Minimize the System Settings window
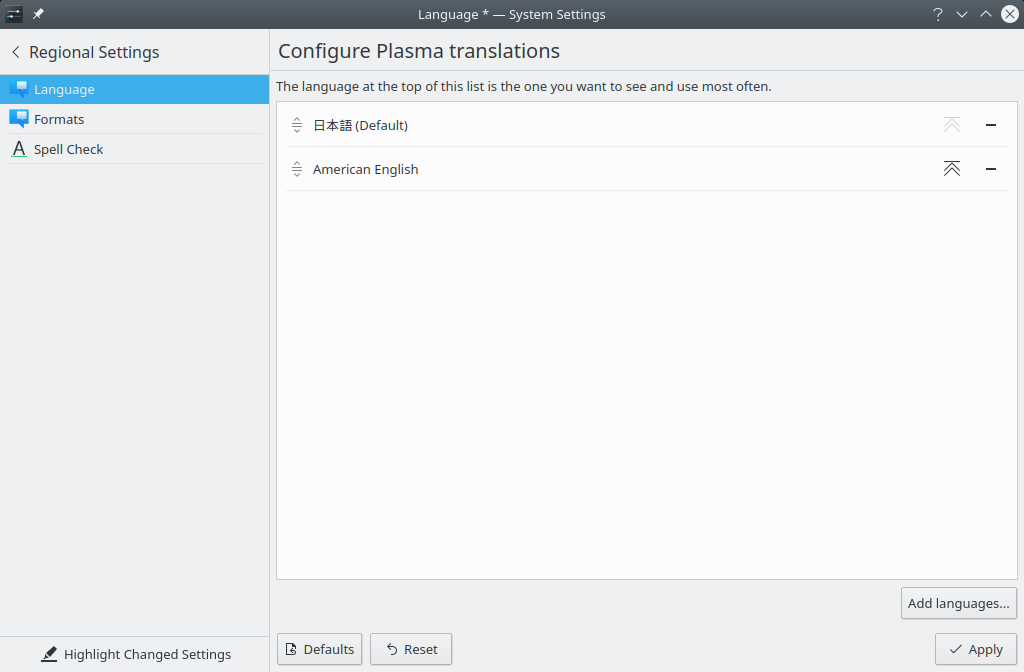 click(962, 14)
